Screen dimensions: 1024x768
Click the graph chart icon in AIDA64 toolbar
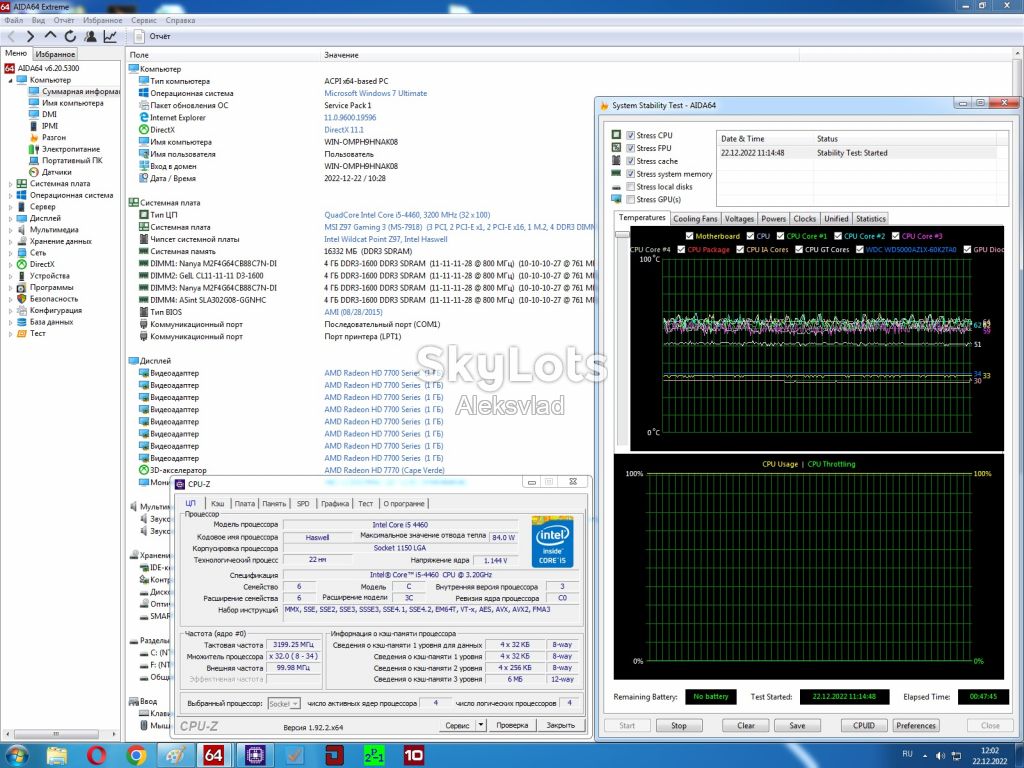coord(110,37)
